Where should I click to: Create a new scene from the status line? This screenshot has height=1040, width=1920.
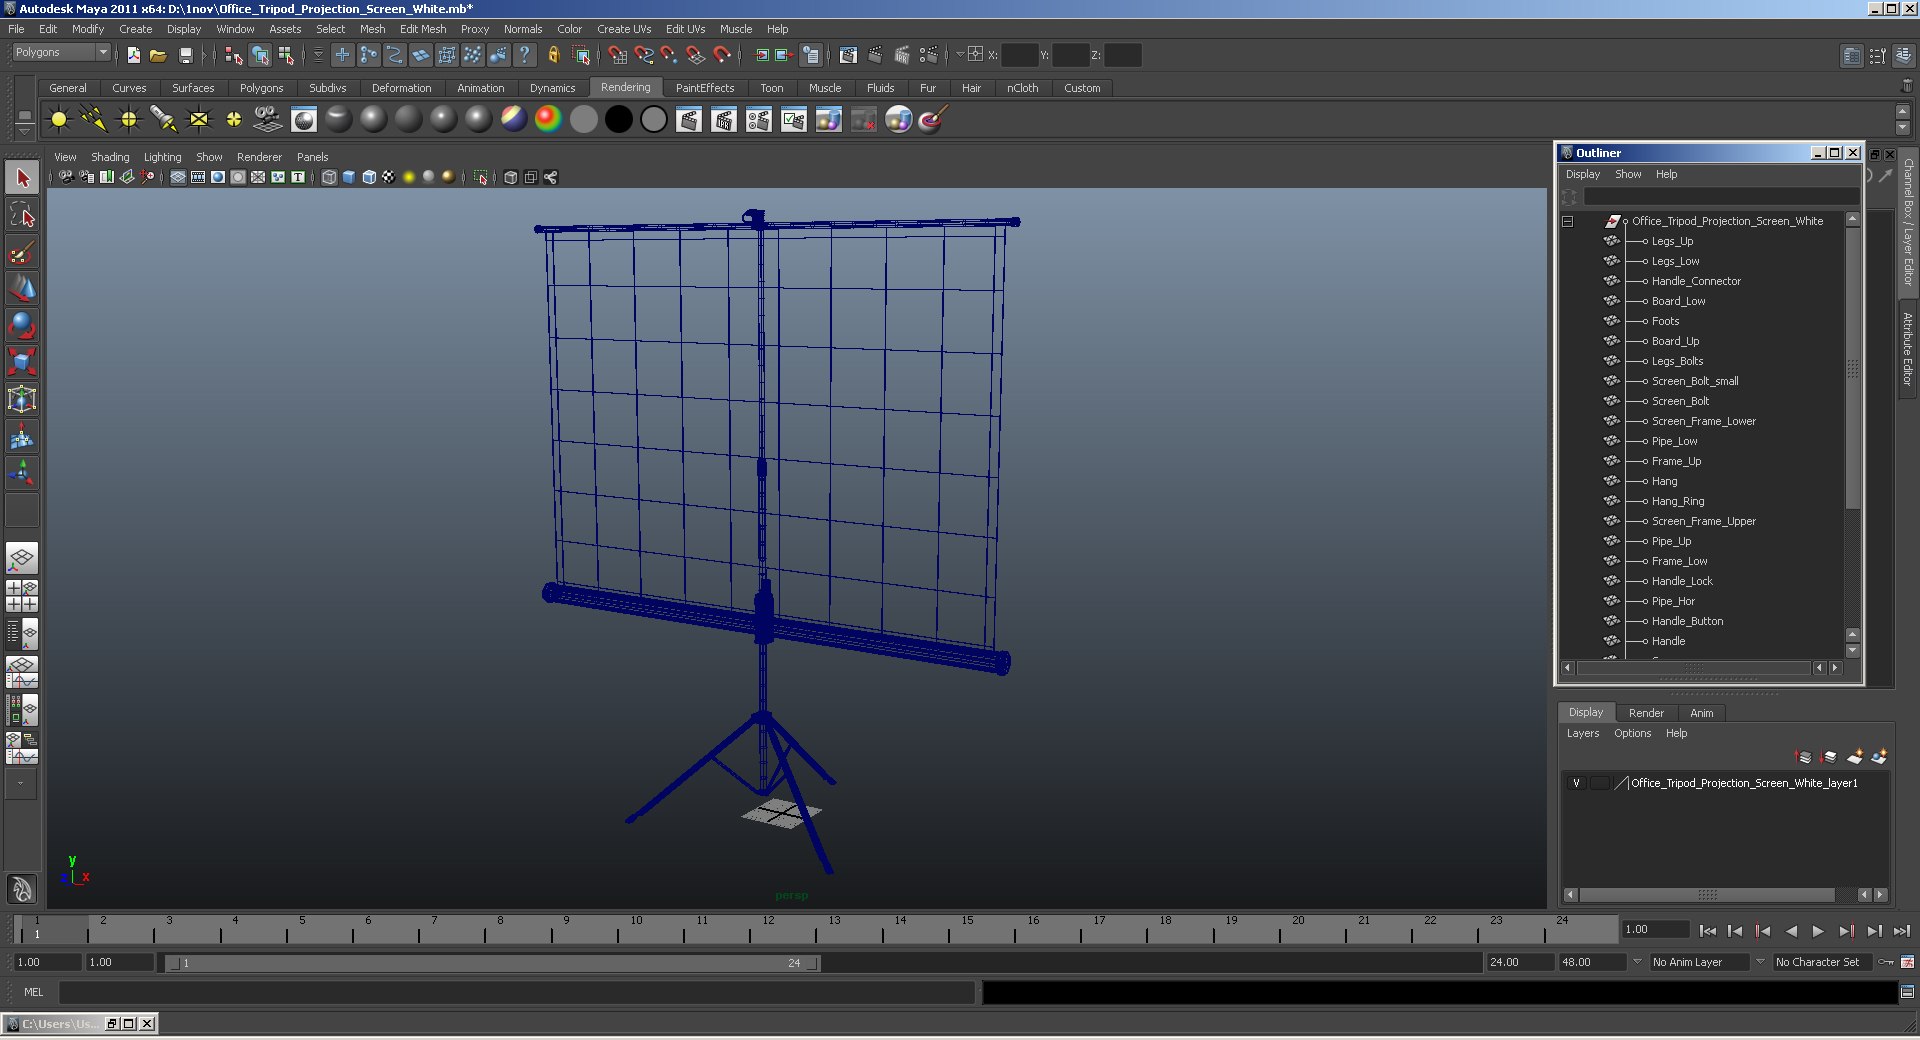133,55
